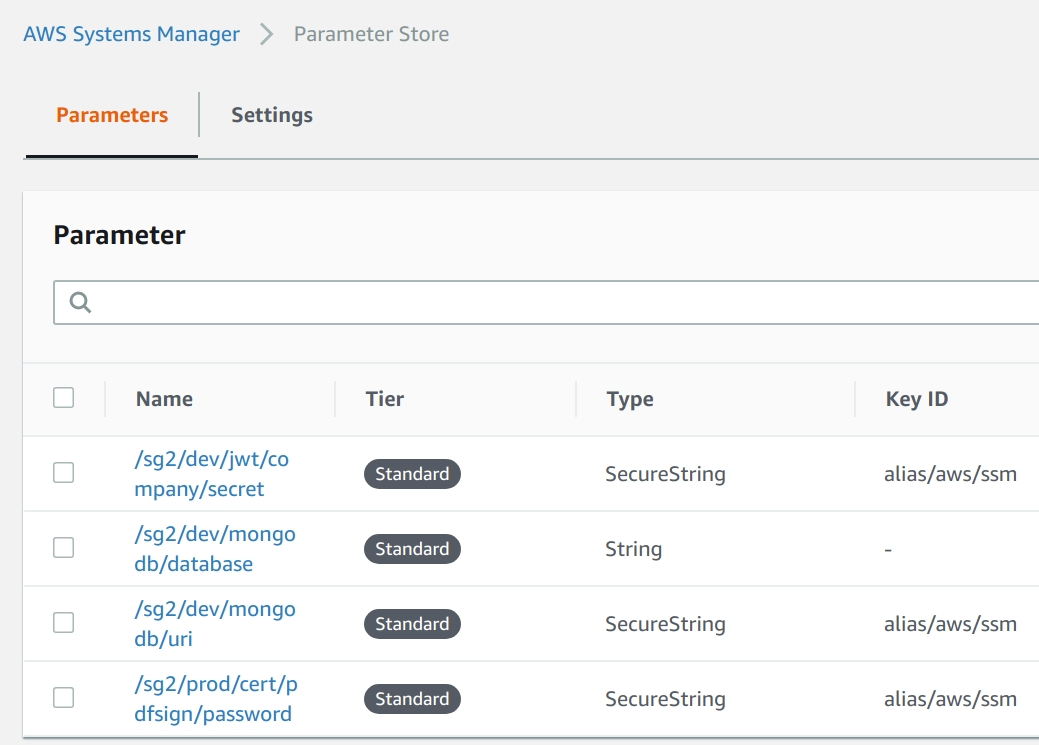
Task: Click the magnifier search icon
Action: coord(80,302)
